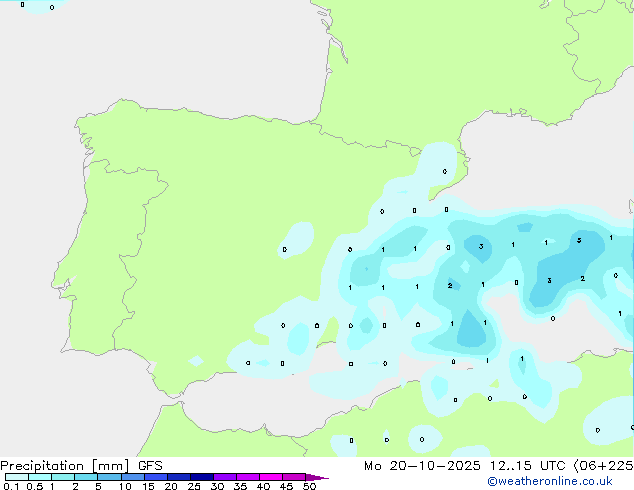
Task: Click the 25–30 mm dark blue swatch
Action: coord(202,477)
